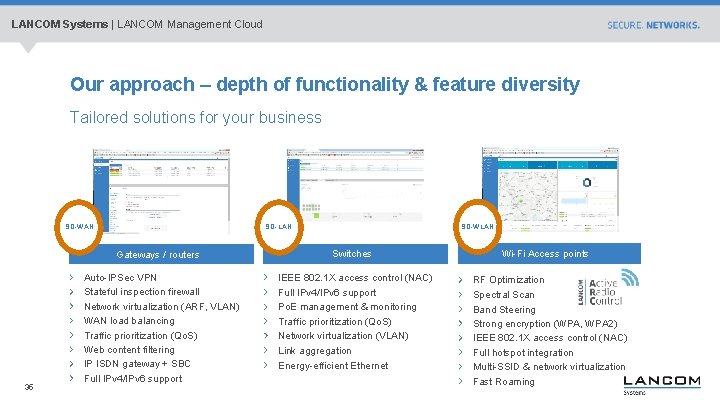Viewport: 720px width, 405px height.
Task: Select the Gateways / routers header bar
Action: point(161,254)
